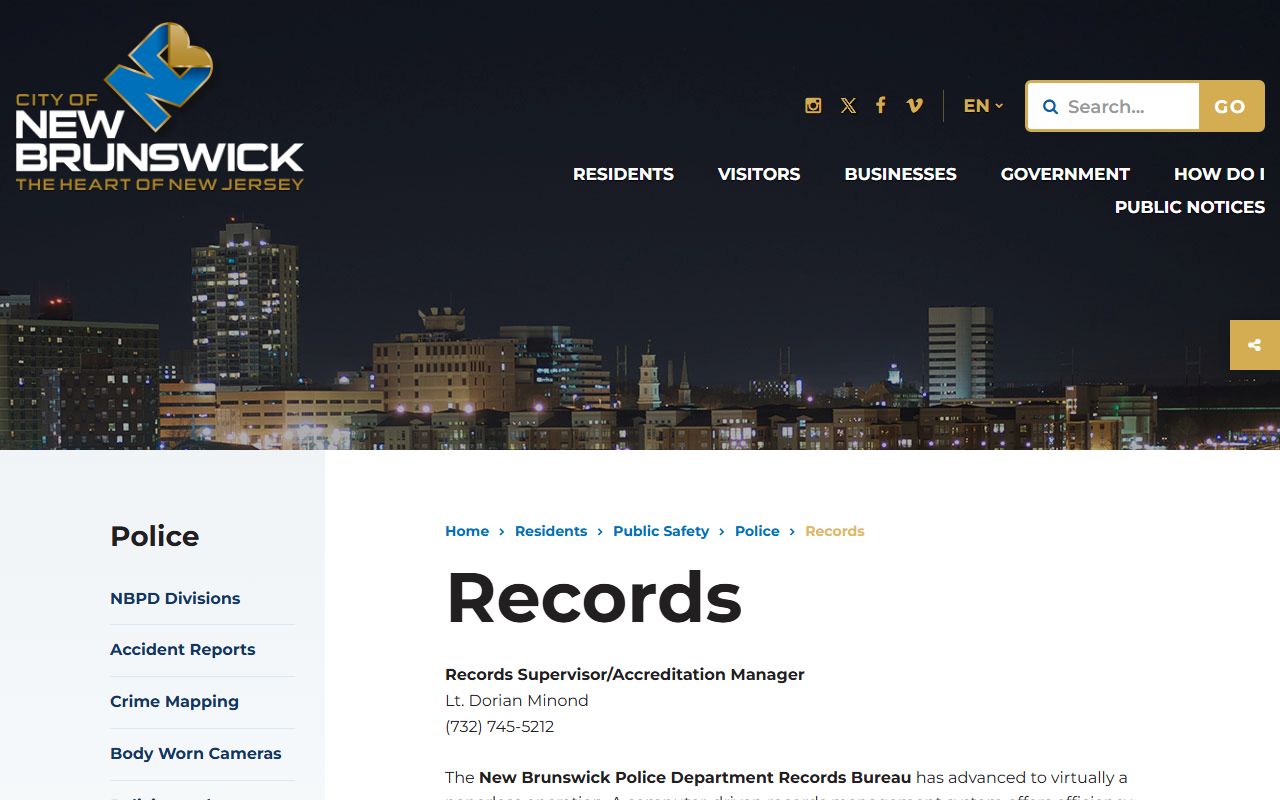Go to Police breadcrumb link
Screen dimensions: 1280x800
coord(757,531)
